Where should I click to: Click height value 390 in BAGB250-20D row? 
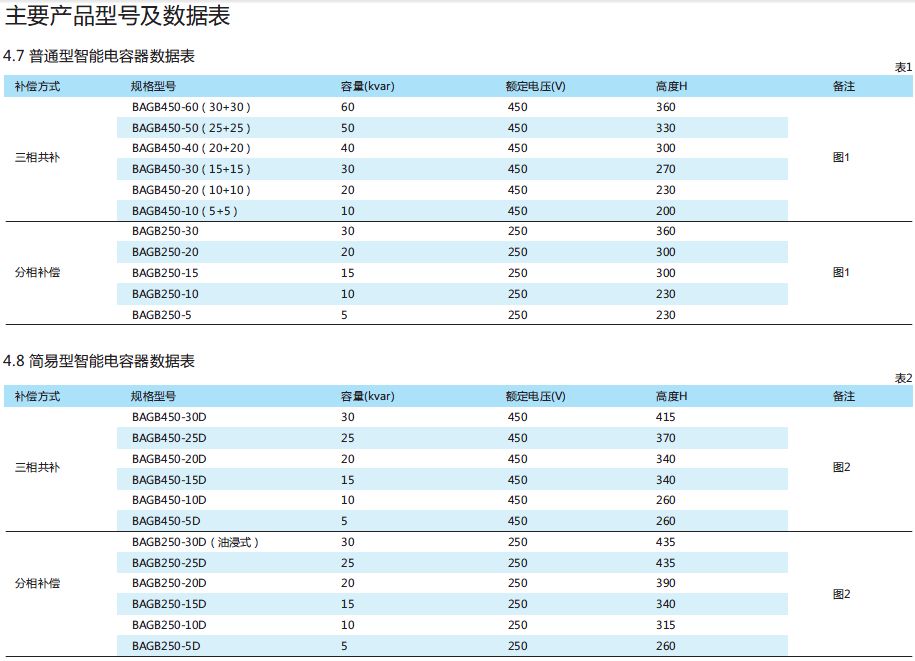(666, 583)
